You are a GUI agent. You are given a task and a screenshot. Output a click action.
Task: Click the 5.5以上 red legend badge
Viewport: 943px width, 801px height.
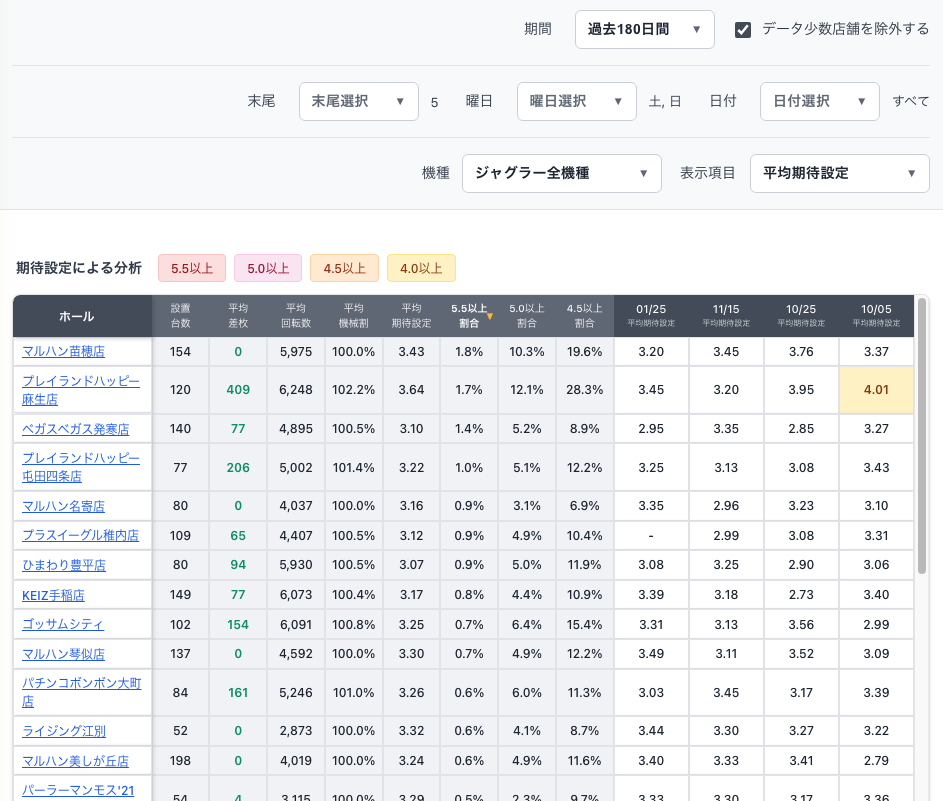click(192, 268)
